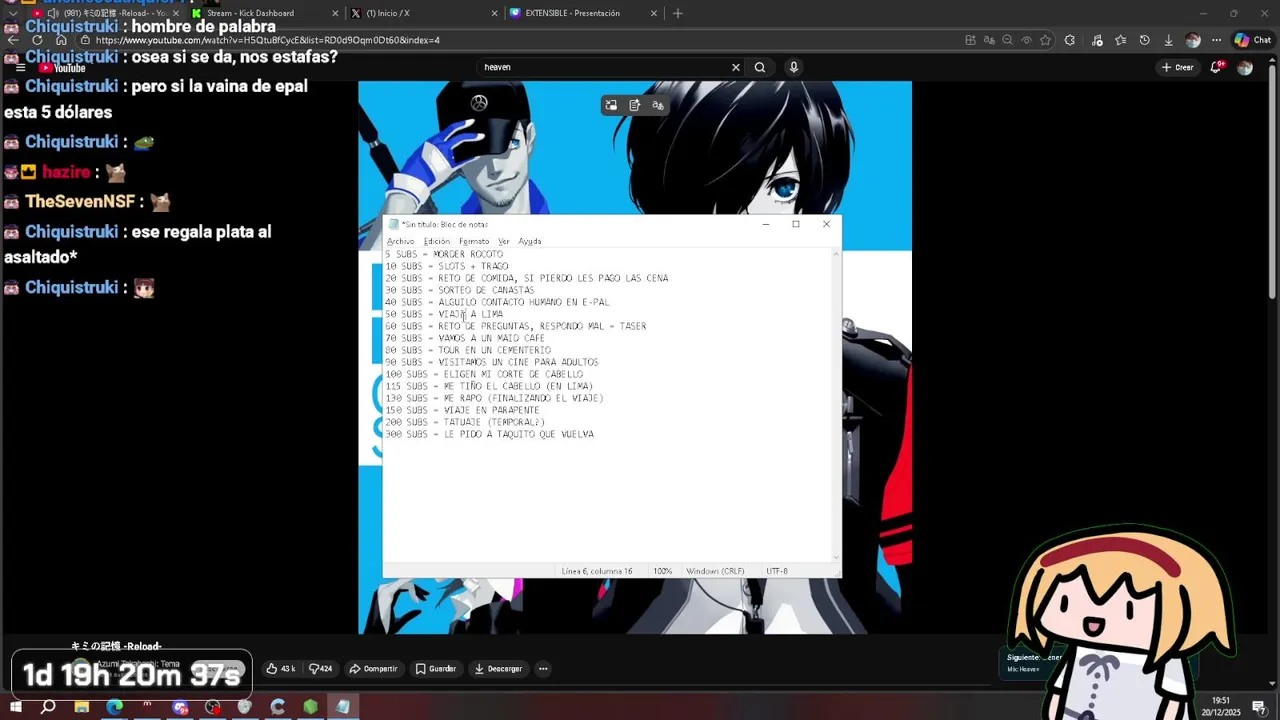The width and height of the screenshot is (1280, 720).
Task: Open Notepad 'Ver' menu
Action: [504, 241]
